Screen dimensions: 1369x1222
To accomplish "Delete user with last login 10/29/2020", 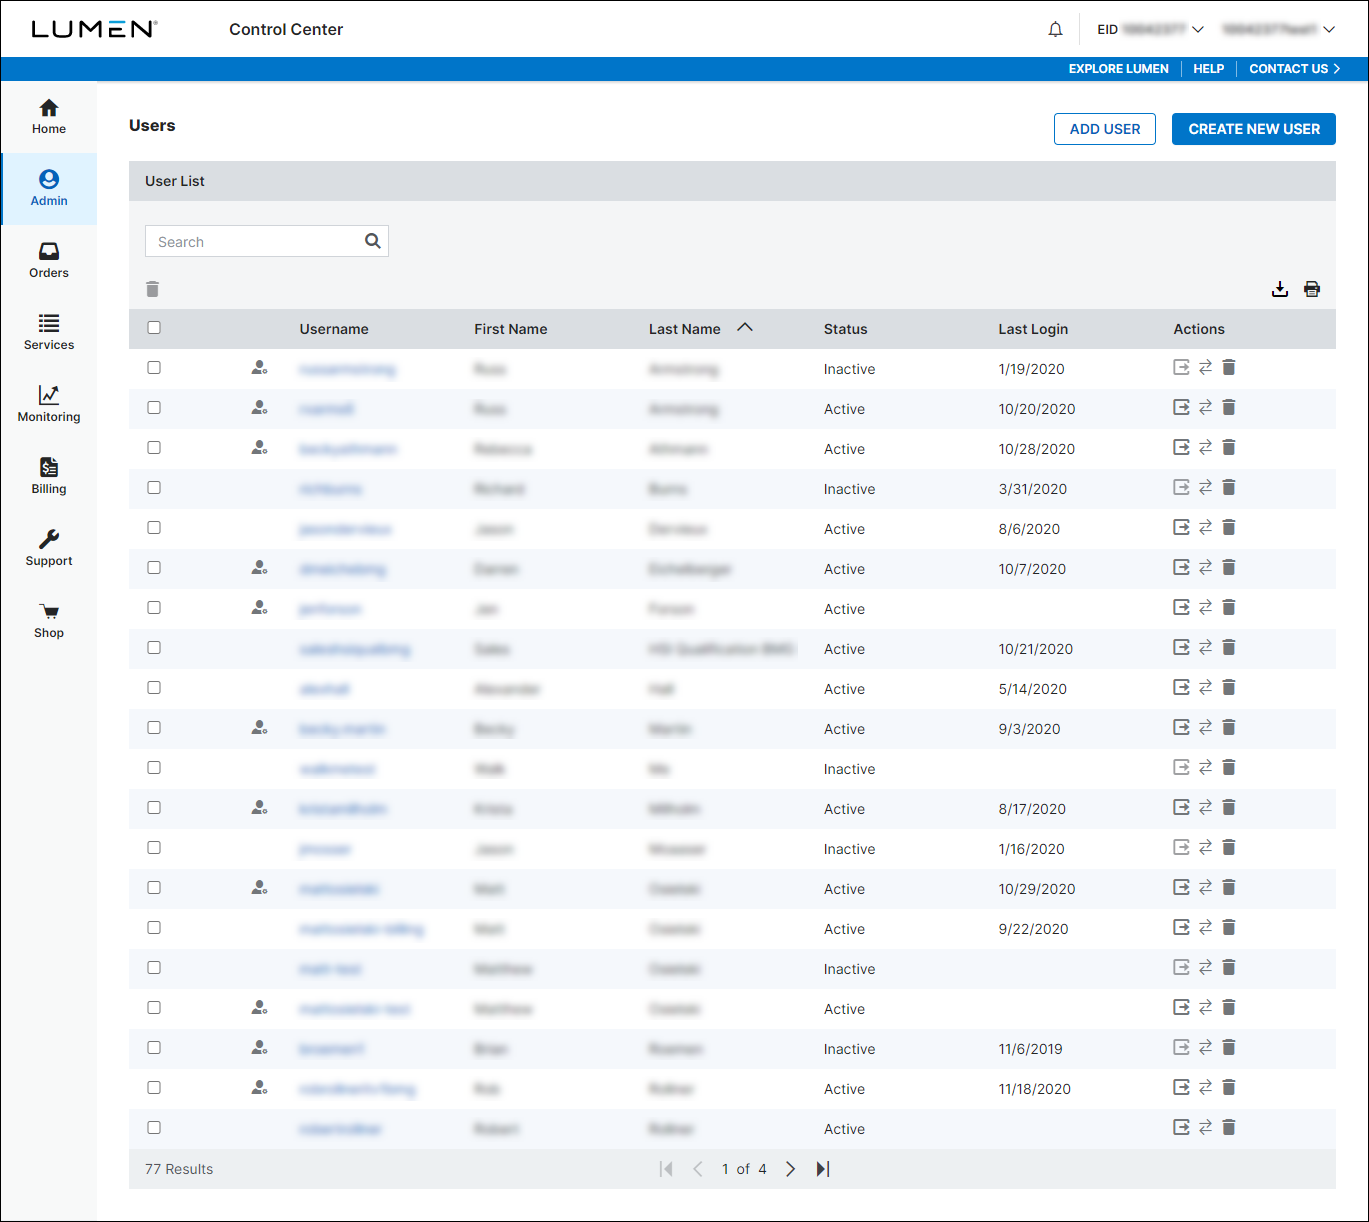I will coord(1229,887).
